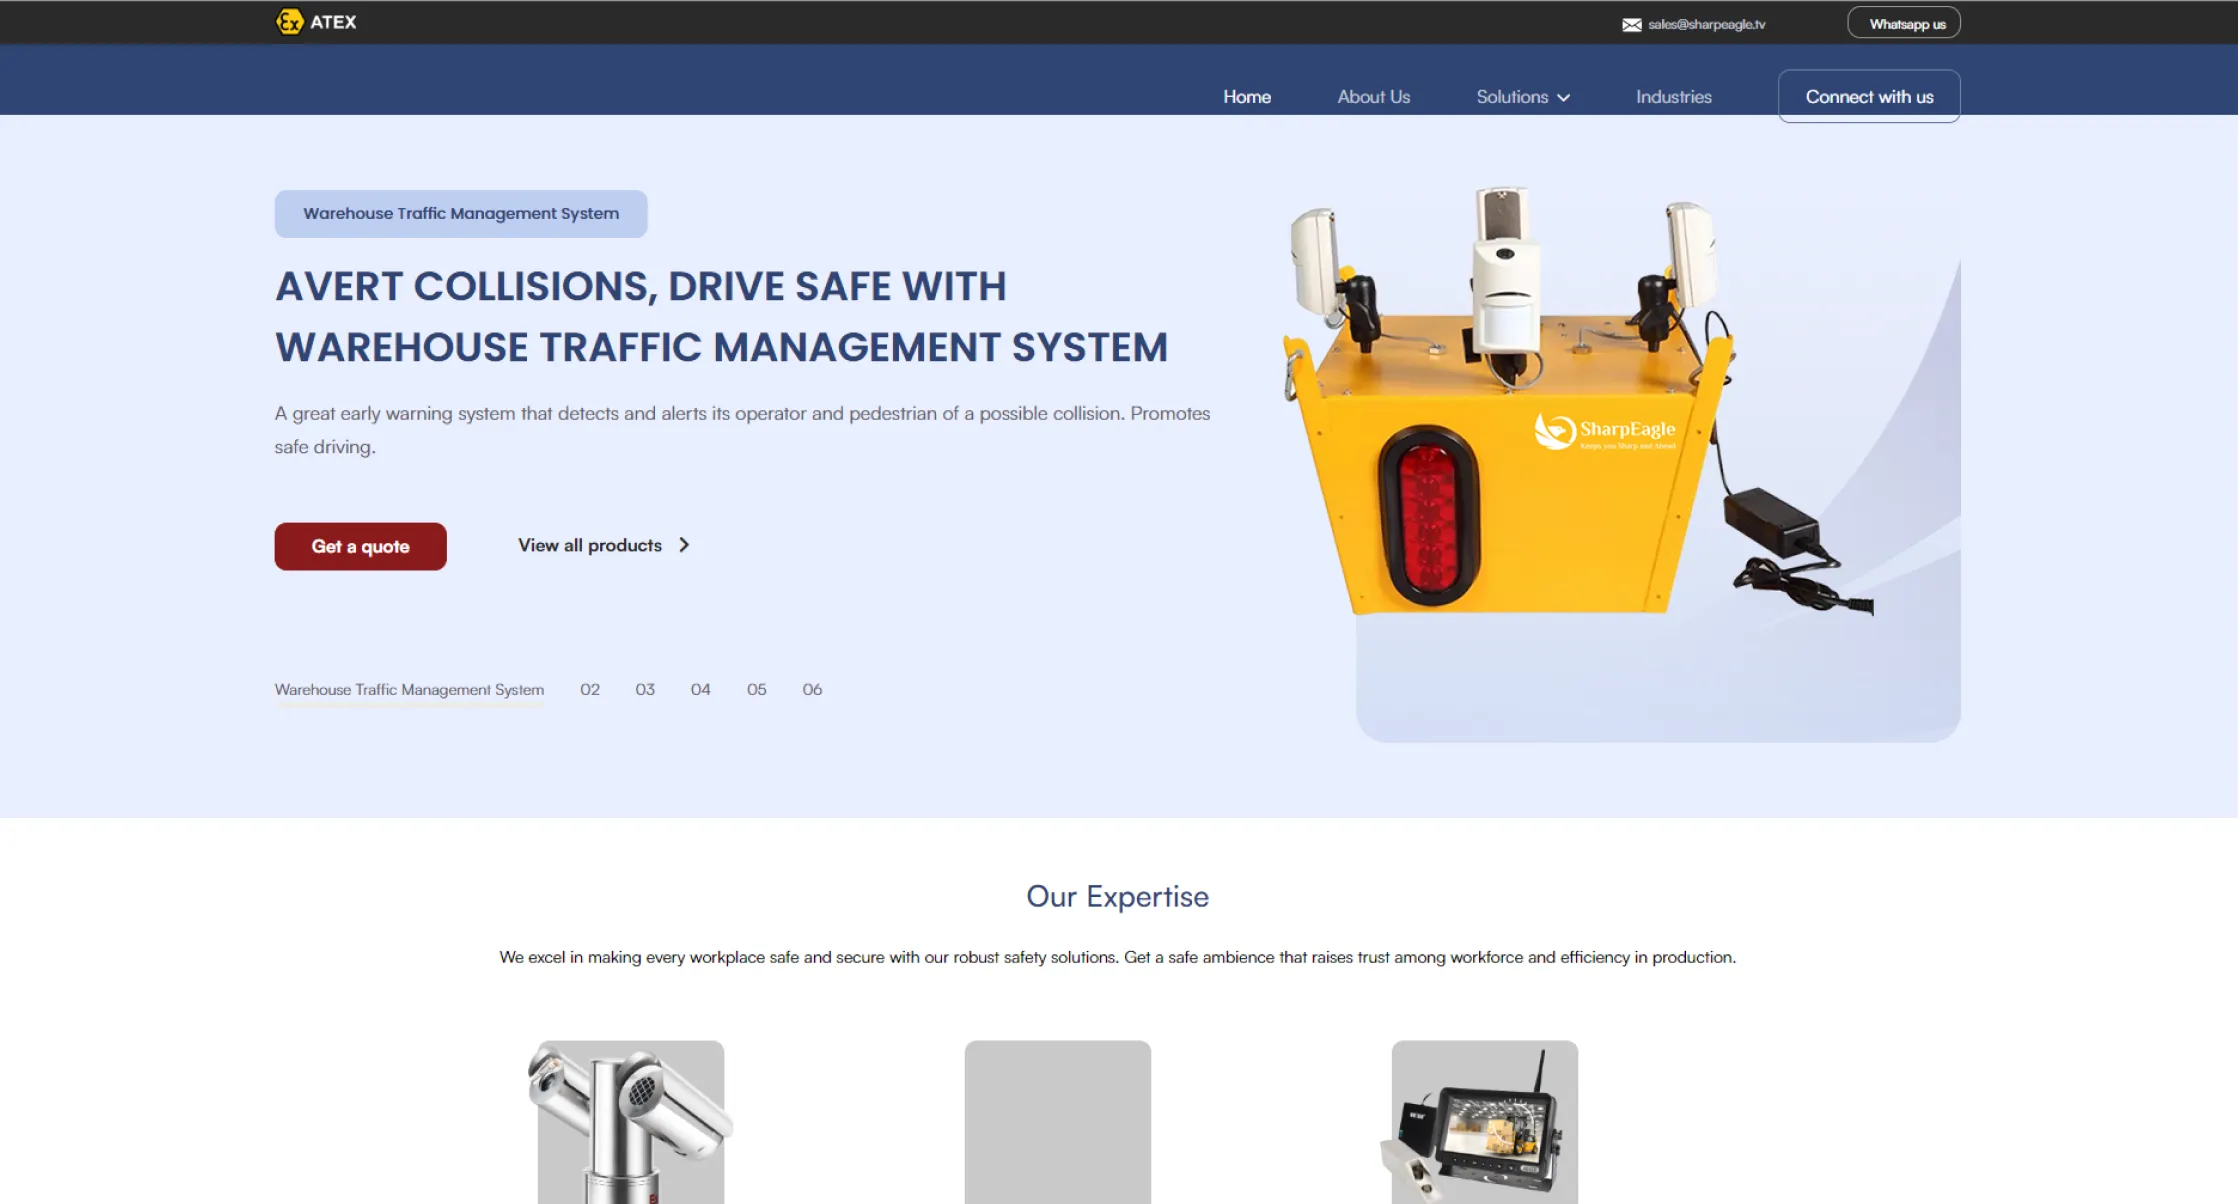Click the blank gray expertise card
The width and height of the screenshot is (2240, 1204).
(x=1057, y=1122)
